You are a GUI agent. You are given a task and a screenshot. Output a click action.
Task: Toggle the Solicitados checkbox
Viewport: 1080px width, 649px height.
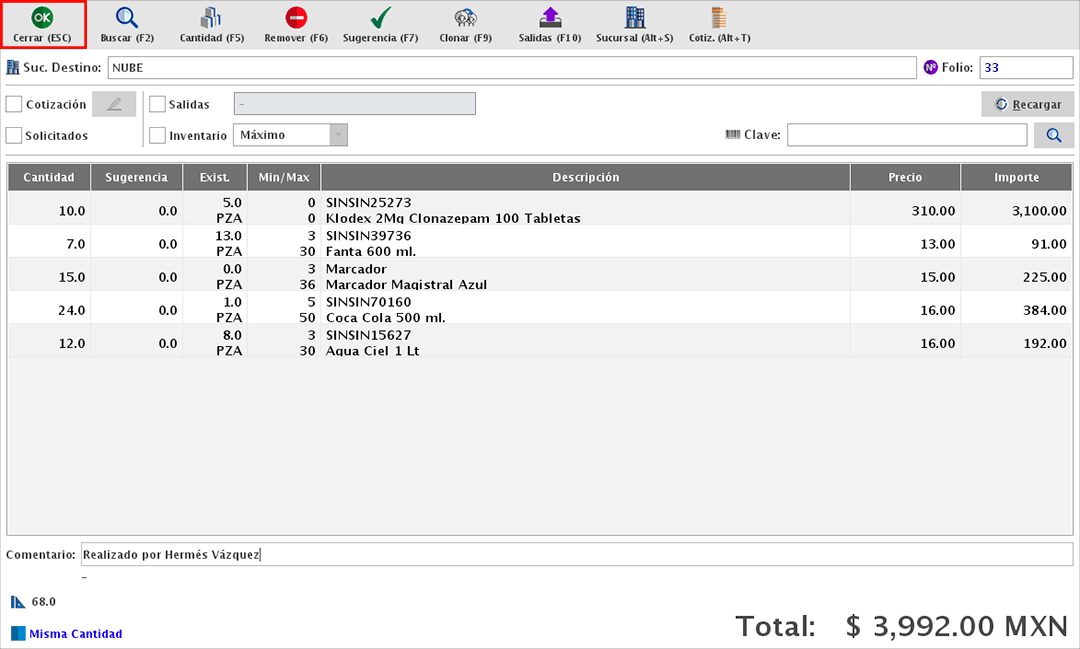pos(14,135)
